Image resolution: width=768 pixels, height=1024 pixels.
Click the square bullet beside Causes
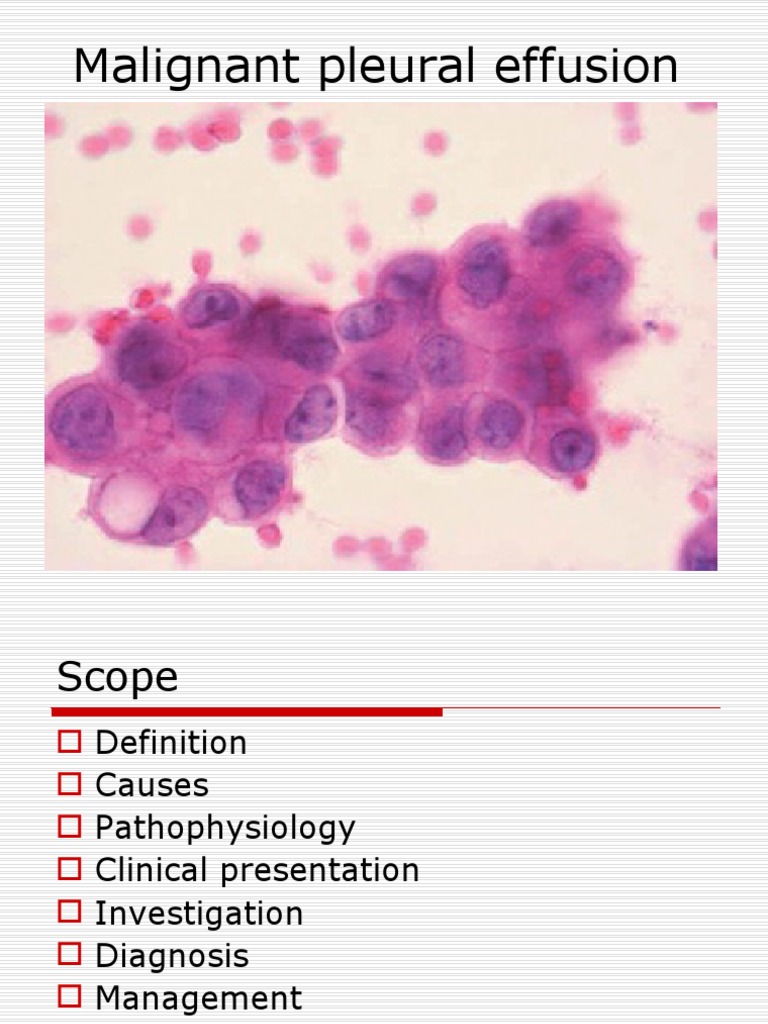click(x=68, y=784)
